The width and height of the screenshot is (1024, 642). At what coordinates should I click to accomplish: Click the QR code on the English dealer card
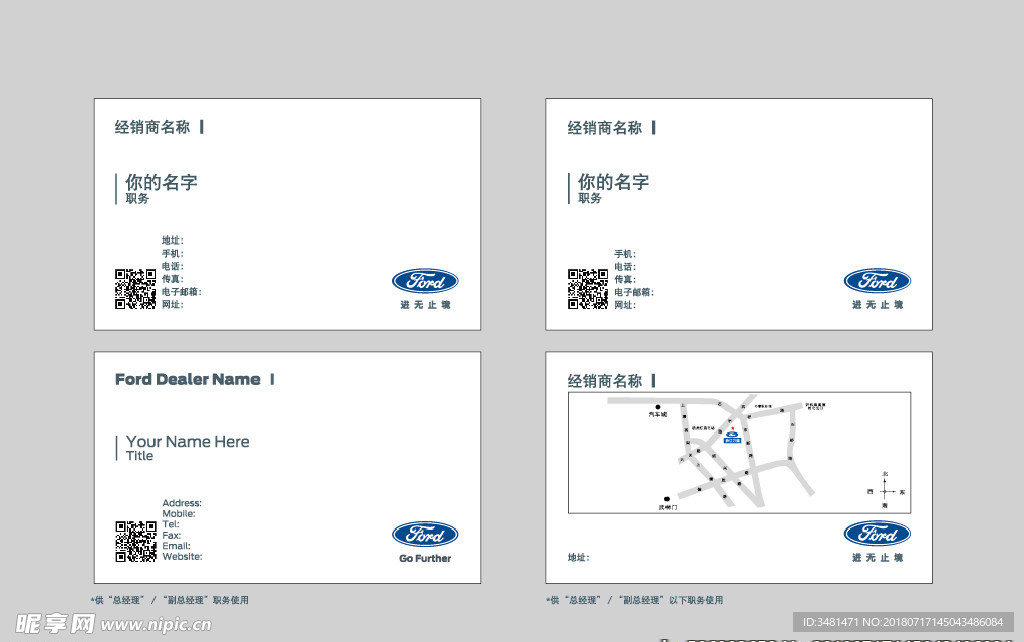tap(135, 541)
